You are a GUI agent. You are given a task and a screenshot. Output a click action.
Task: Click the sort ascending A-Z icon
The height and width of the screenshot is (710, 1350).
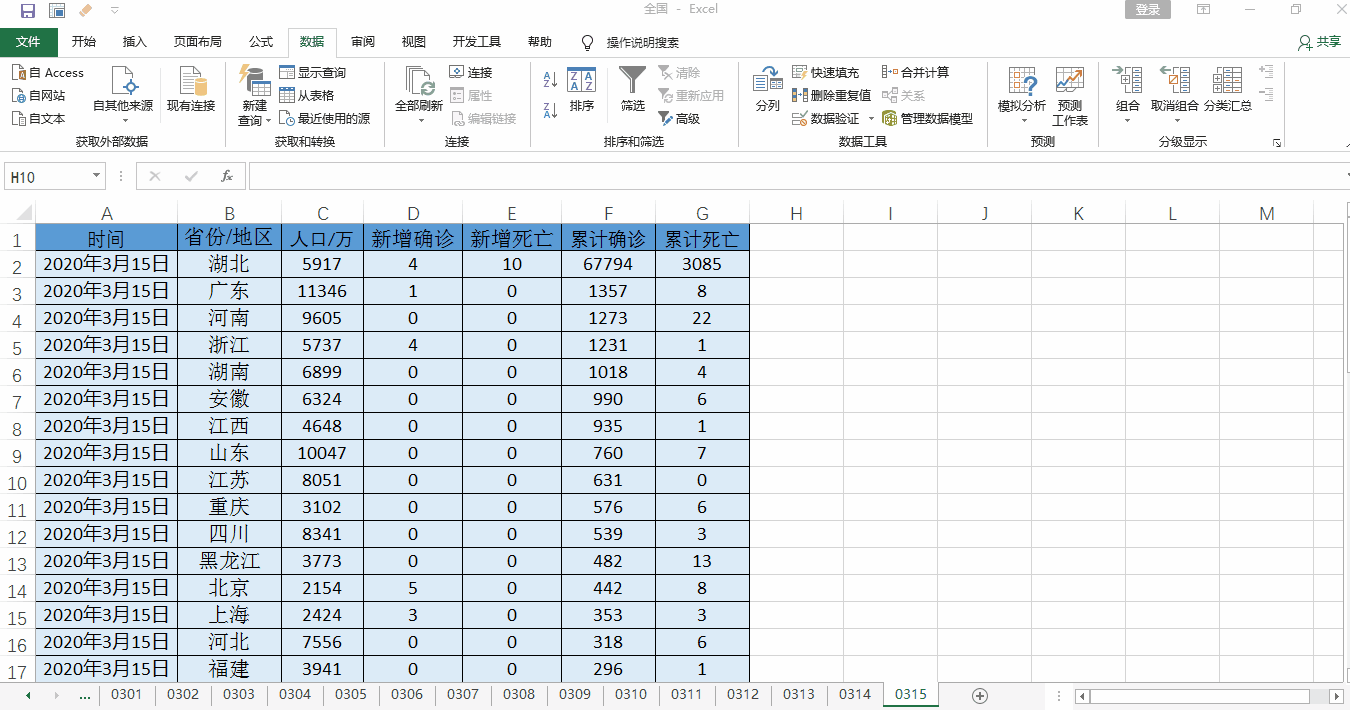(x=549, y=80)
